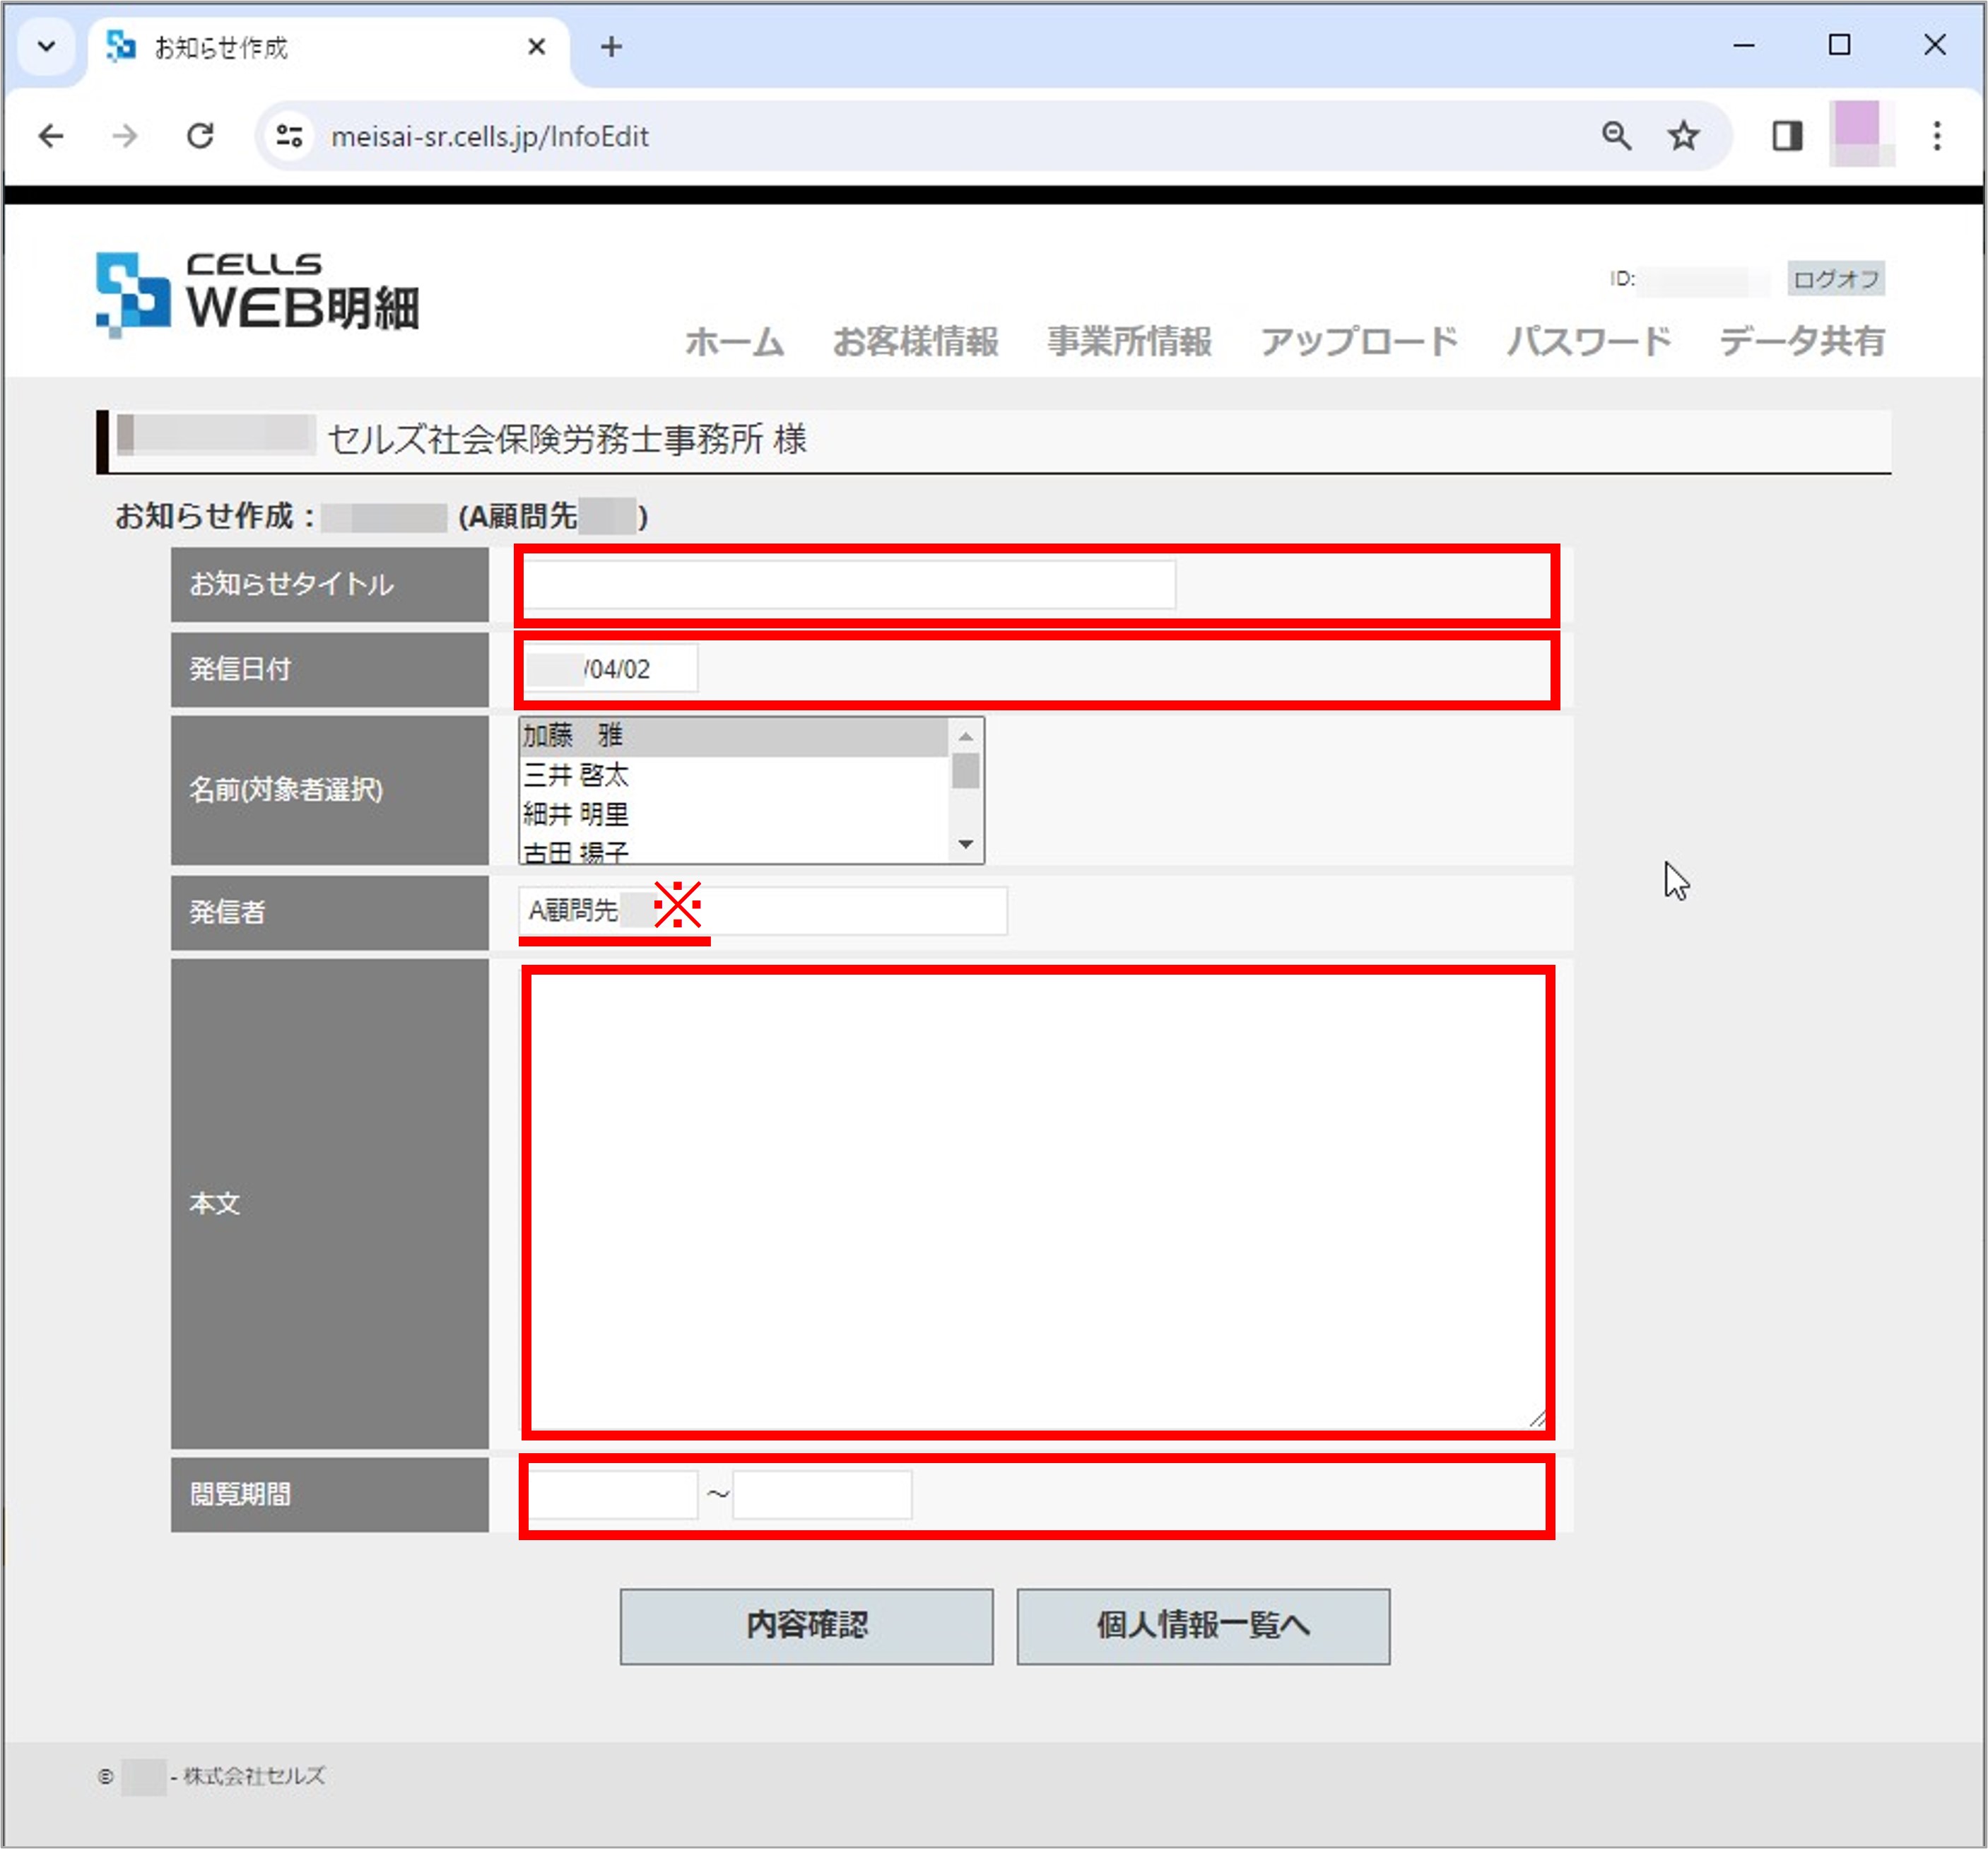Open the アップロード menu
The height and width of the screenshot is (1849, 1988).
[1359, 342]
